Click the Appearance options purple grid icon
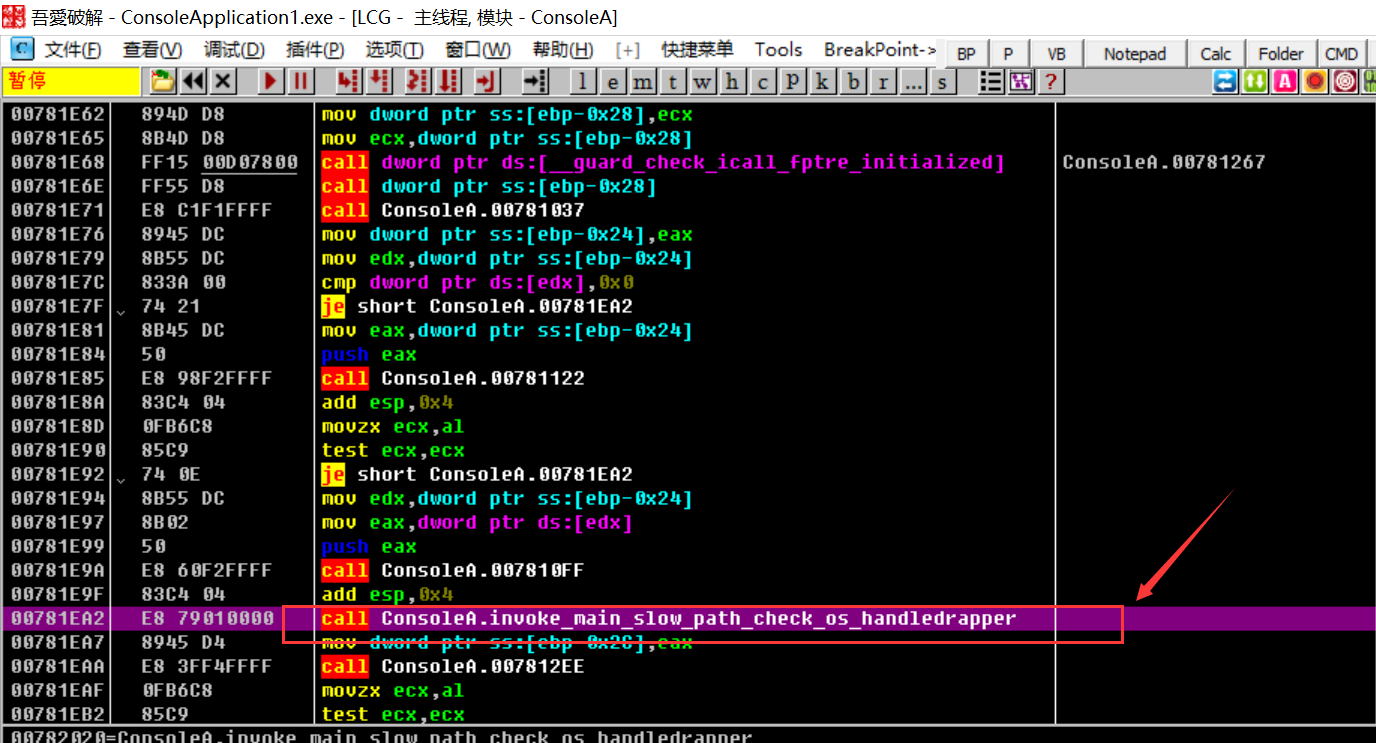This screenshot has height=743, width=1376. pyautogui.click(x=1020, y=81)
